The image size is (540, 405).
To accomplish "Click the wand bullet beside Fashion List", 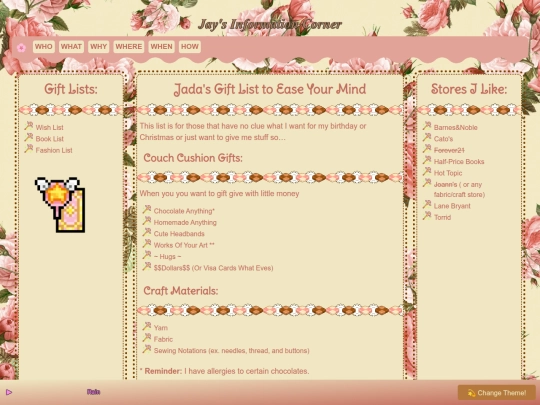I will (29, 148).
